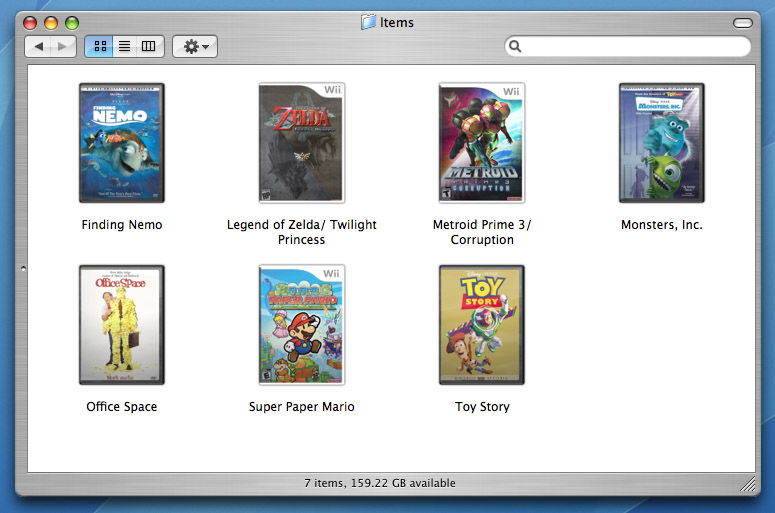Click the "Finding Nemo" file name label
The image size is (775, 513).
[x=122, y=225]
